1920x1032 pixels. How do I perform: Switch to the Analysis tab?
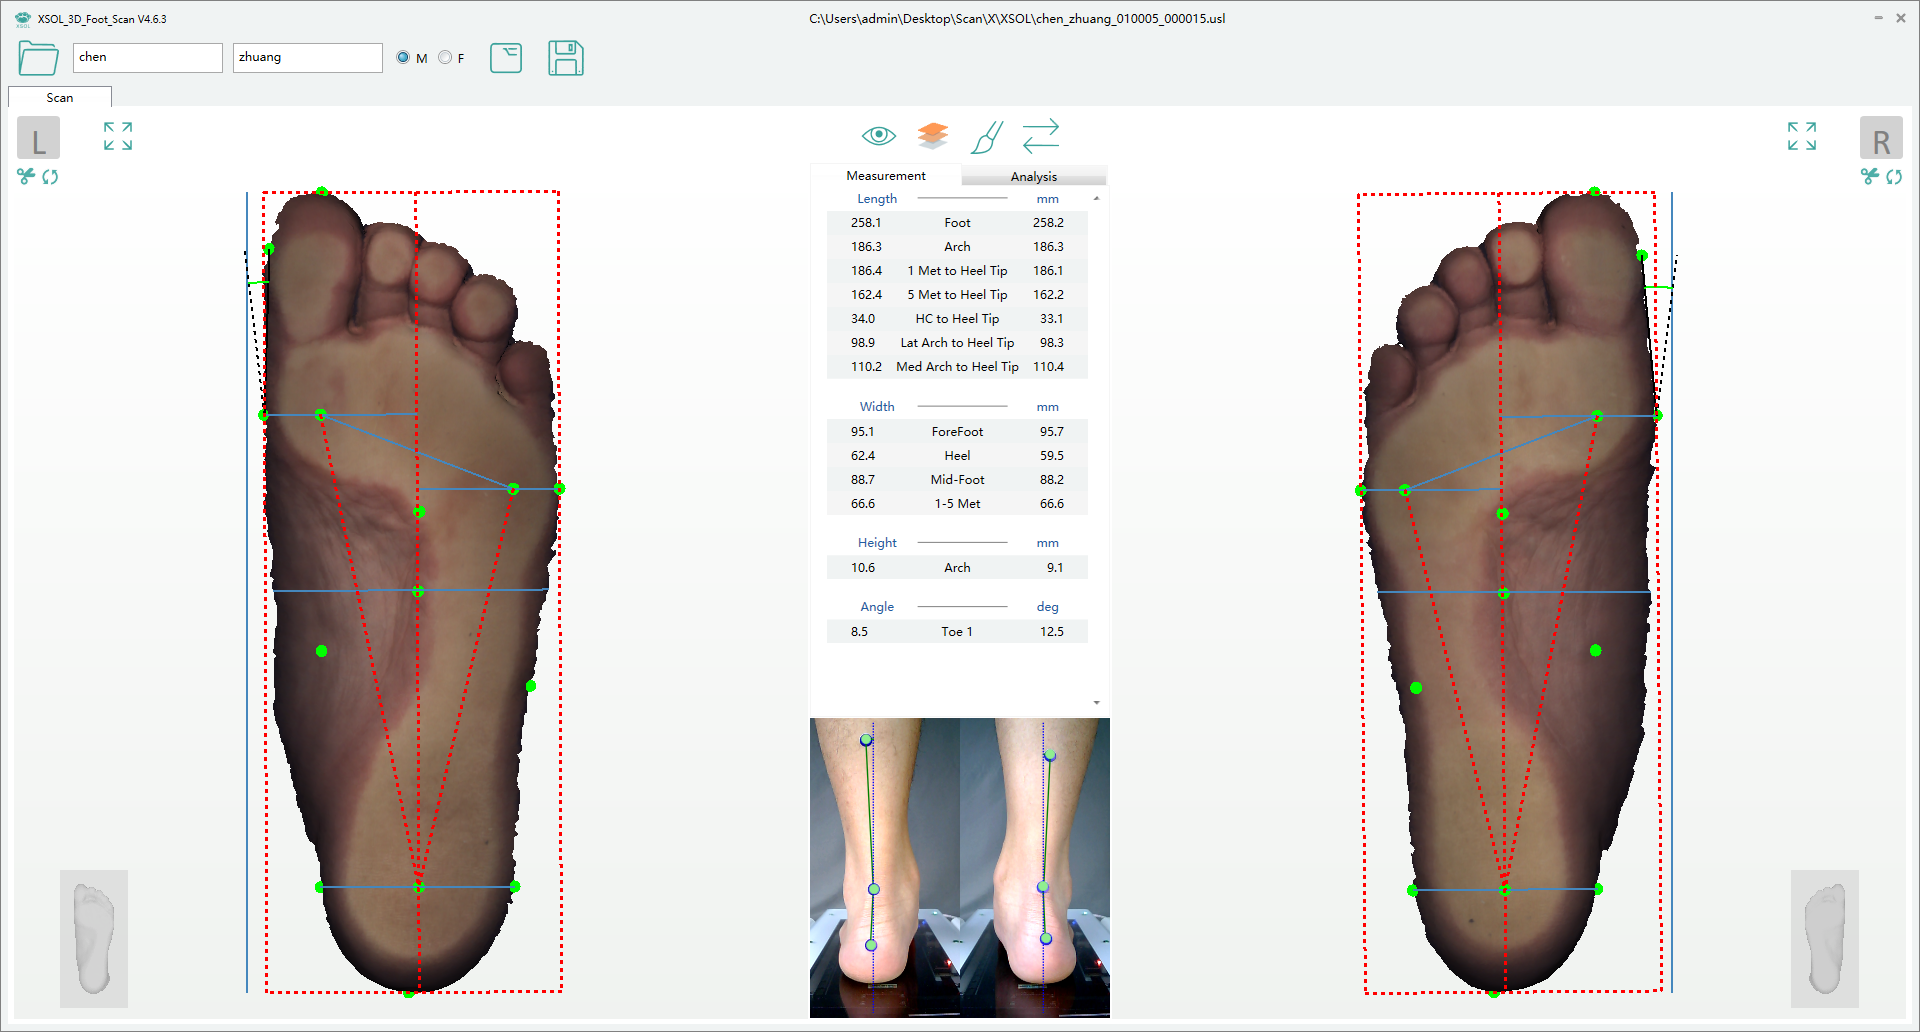1033,177
